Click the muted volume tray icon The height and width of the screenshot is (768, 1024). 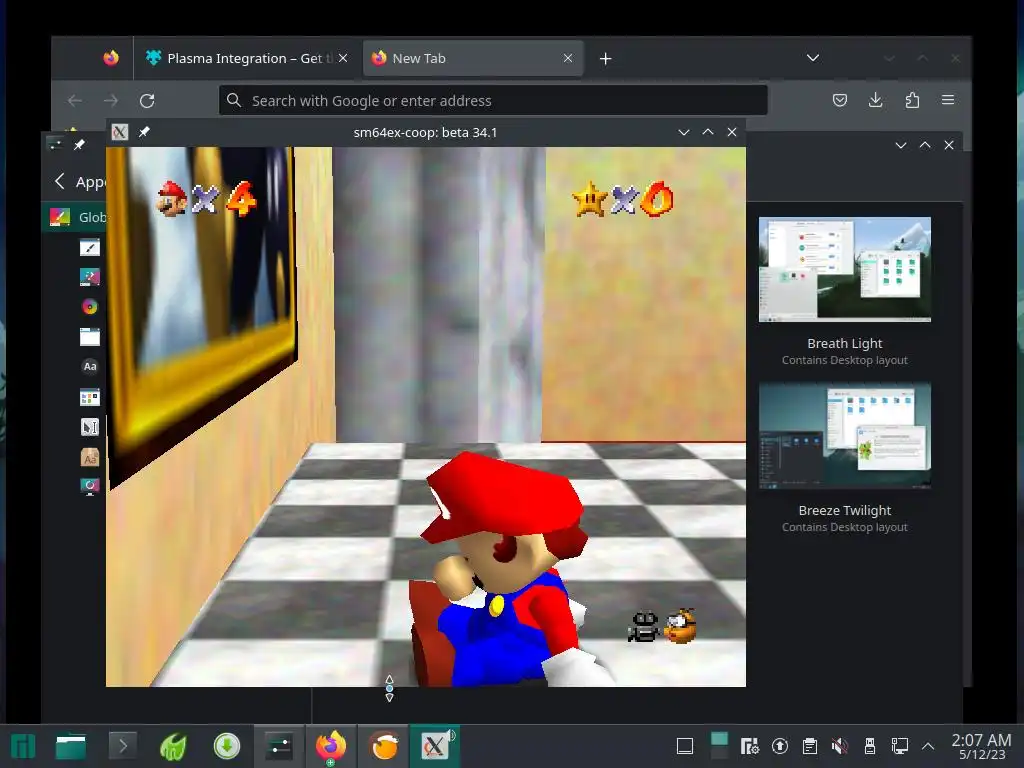[x=840, y=746]
